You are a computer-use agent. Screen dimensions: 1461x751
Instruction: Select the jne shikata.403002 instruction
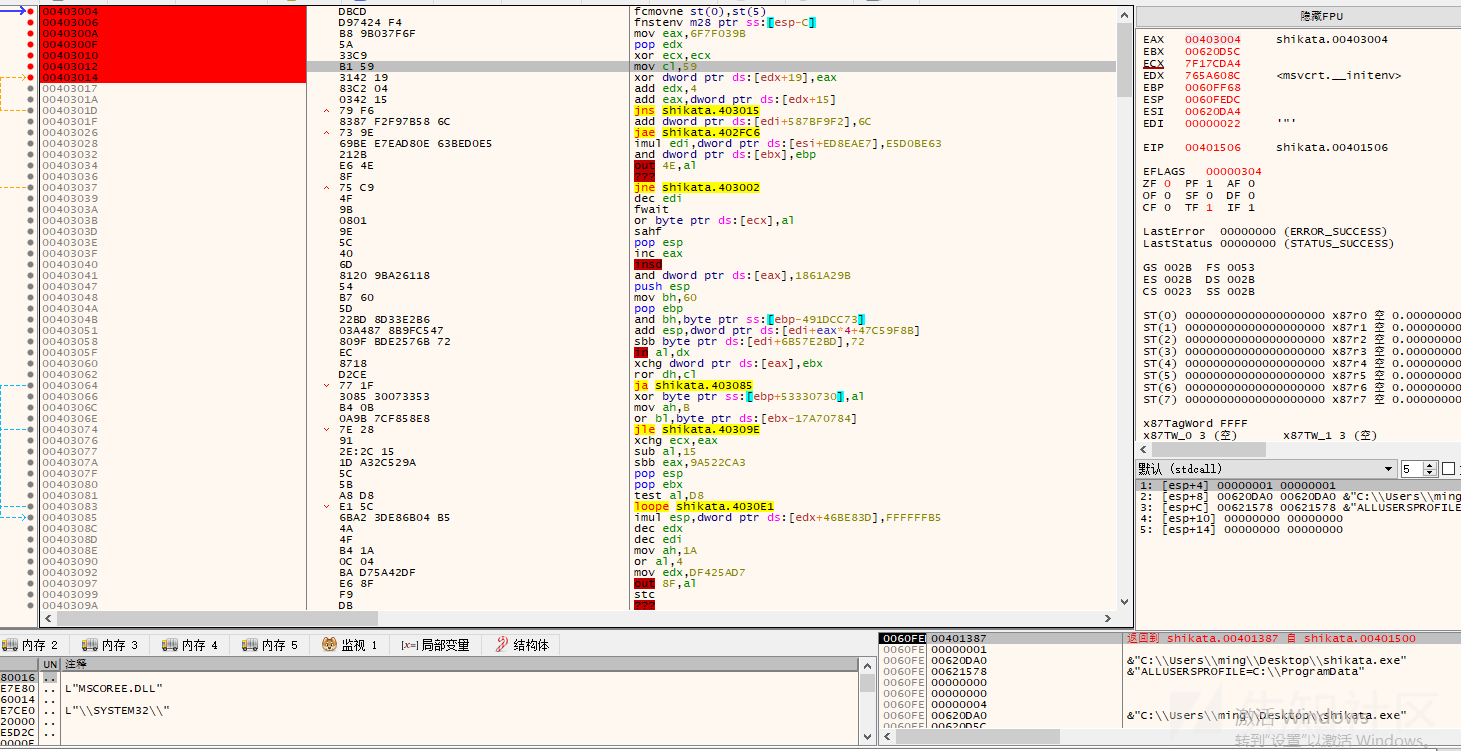pyautogui.click(x=696, y=187)
